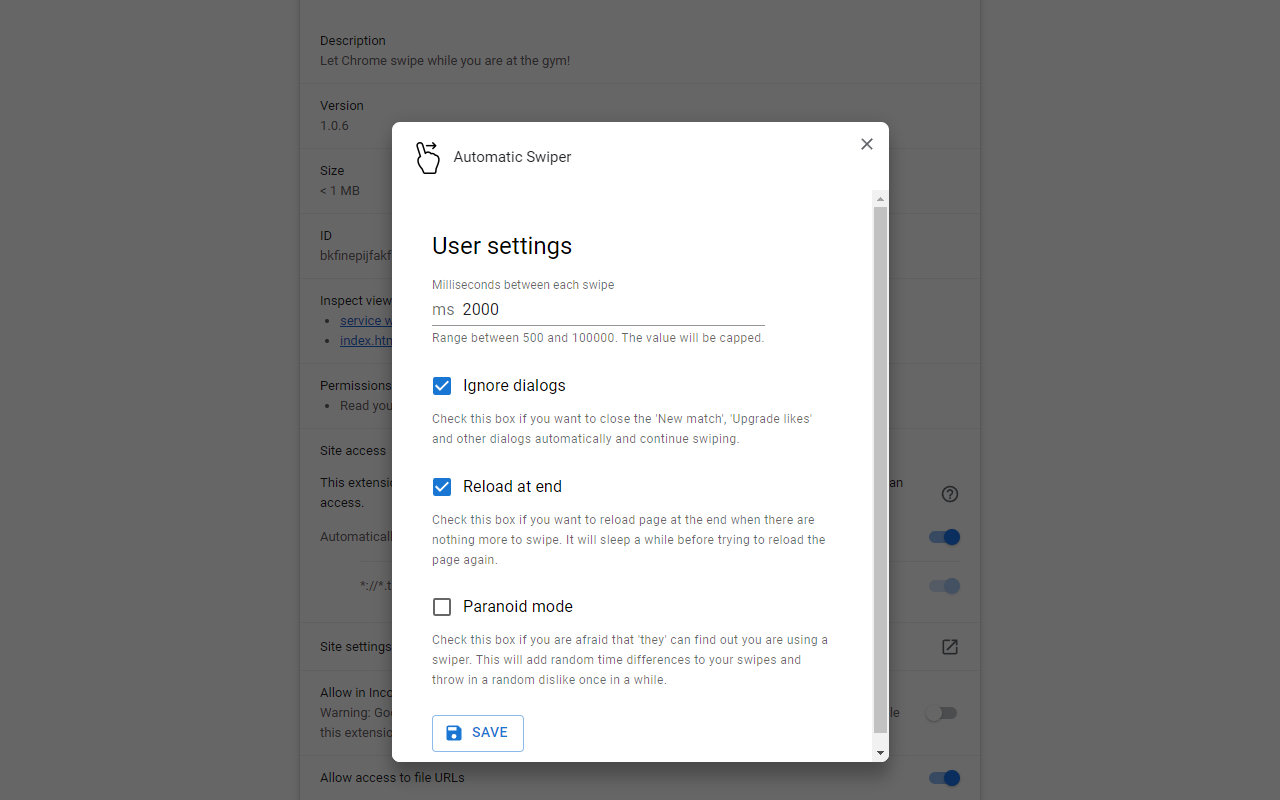Turn off automatically allow access toggle

point(944,537)
